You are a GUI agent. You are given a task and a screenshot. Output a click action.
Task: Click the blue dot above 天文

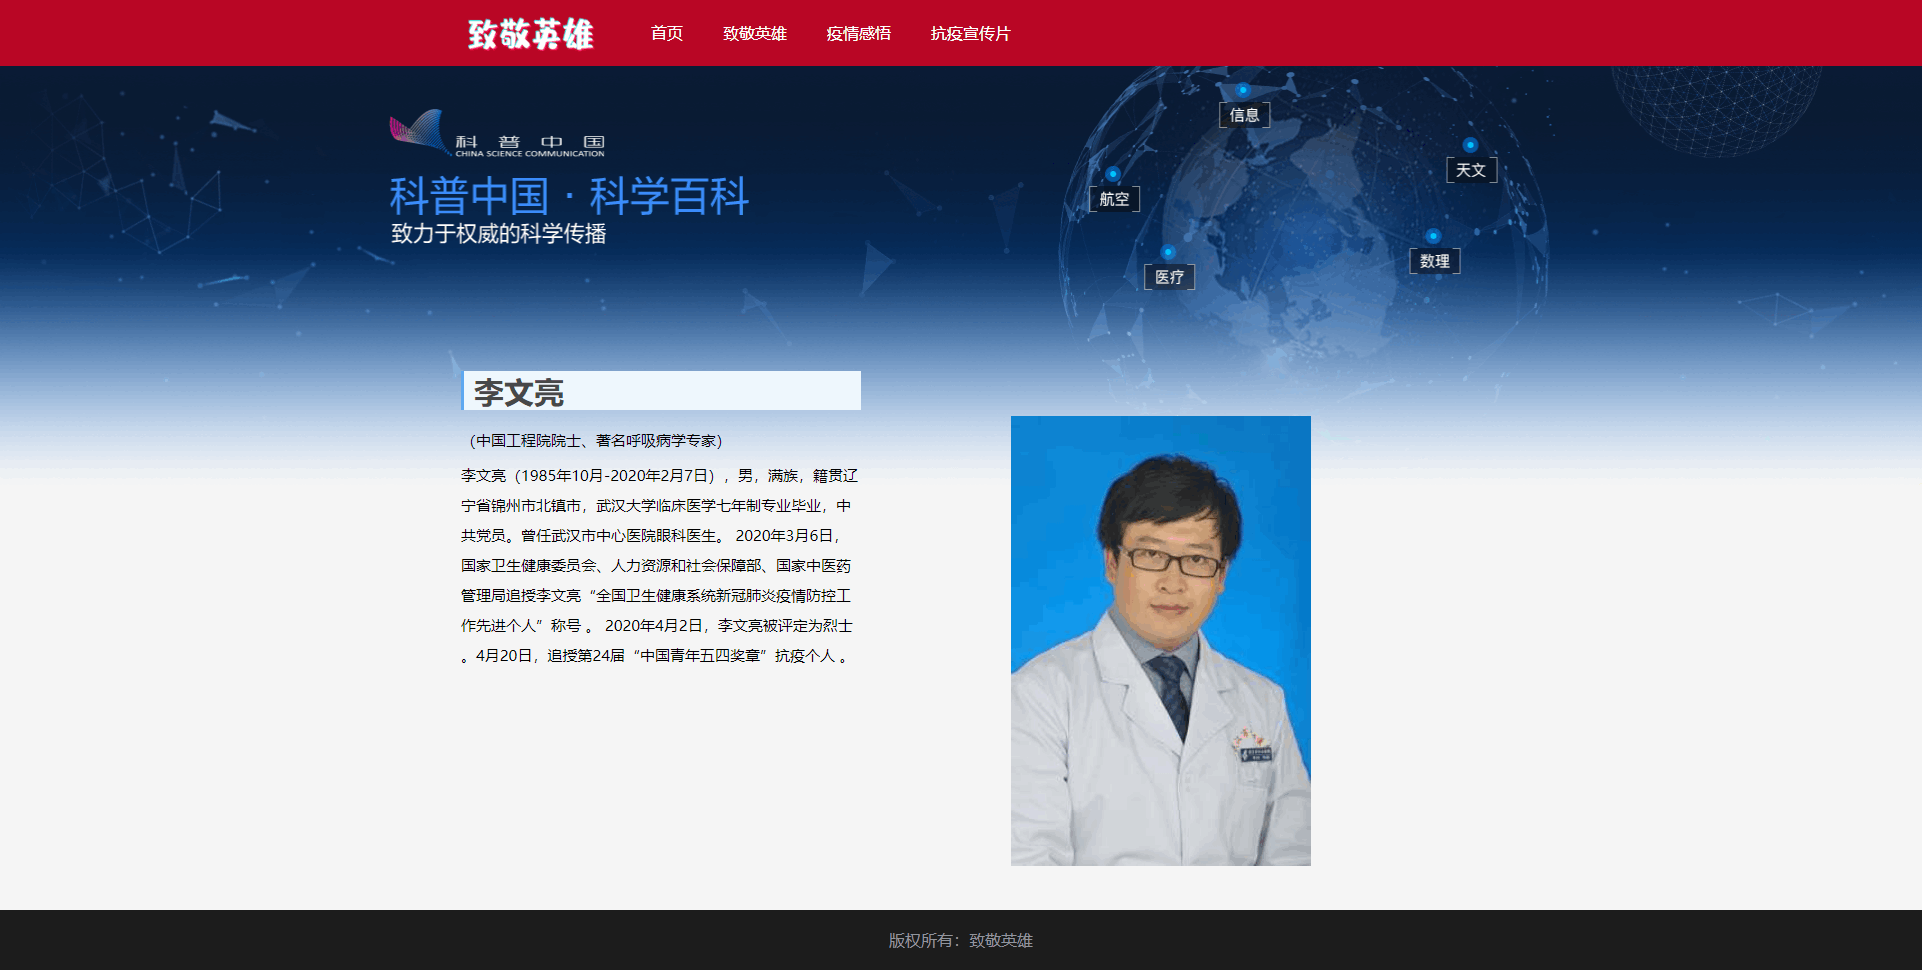[x=1470, y=145]
